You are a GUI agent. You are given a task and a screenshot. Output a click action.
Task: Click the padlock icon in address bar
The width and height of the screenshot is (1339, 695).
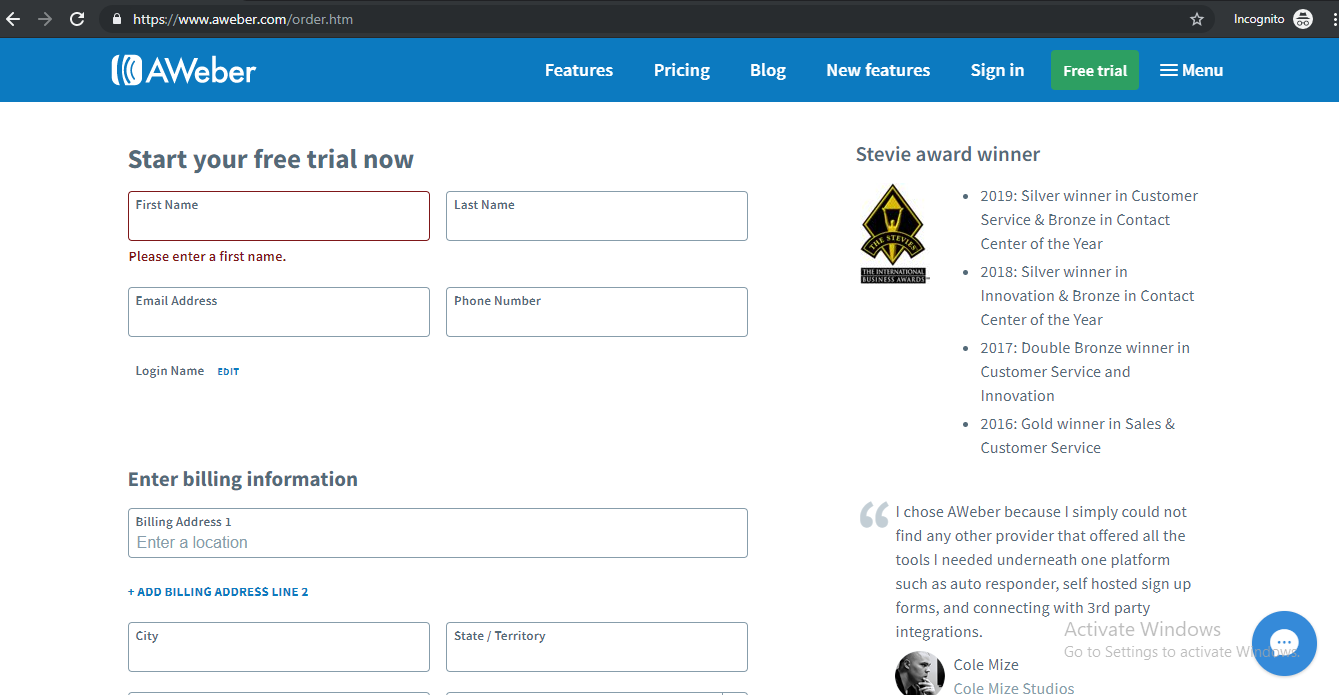coord(116,18)
